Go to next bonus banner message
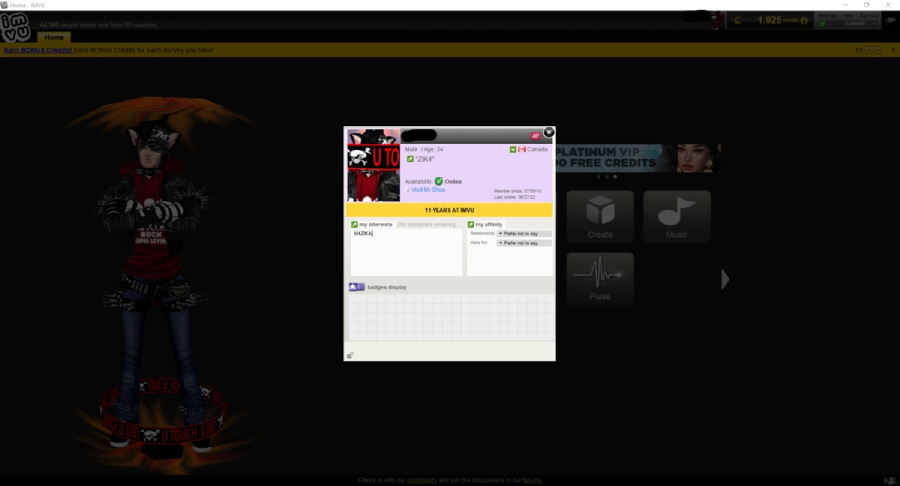900x486 pixels. tap(878, 50)
